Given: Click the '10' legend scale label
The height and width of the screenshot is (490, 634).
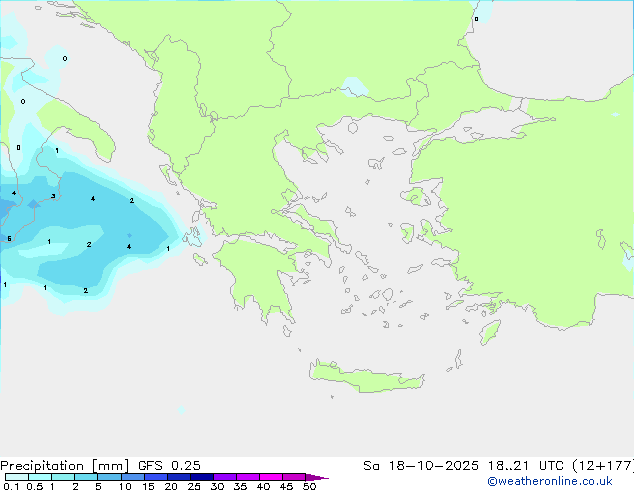Looking at the screenshot, I should pyautogui.click(x=125, y=486).
